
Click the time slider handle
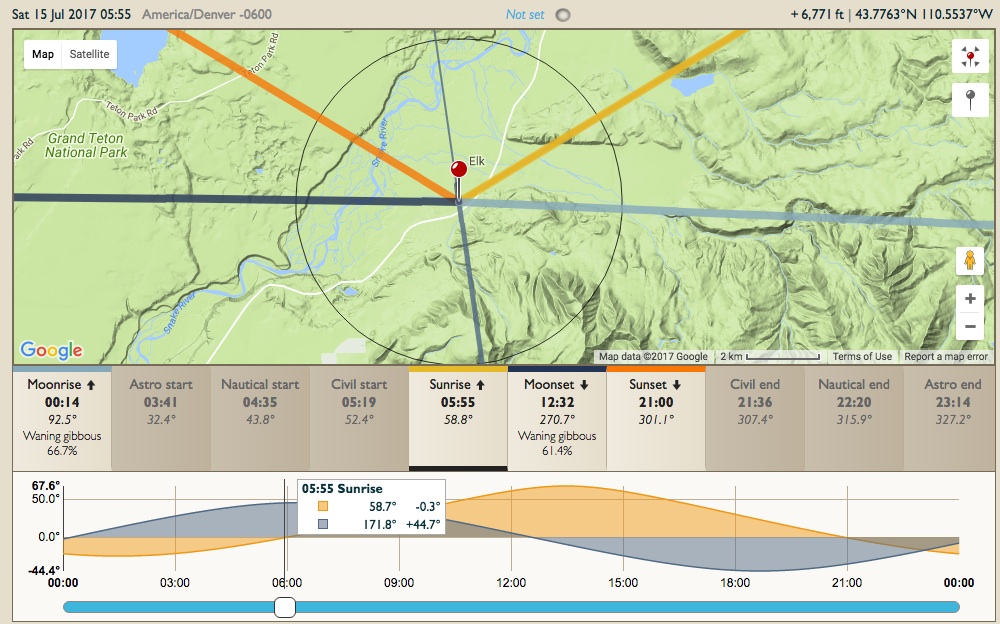tap(285, 607)
